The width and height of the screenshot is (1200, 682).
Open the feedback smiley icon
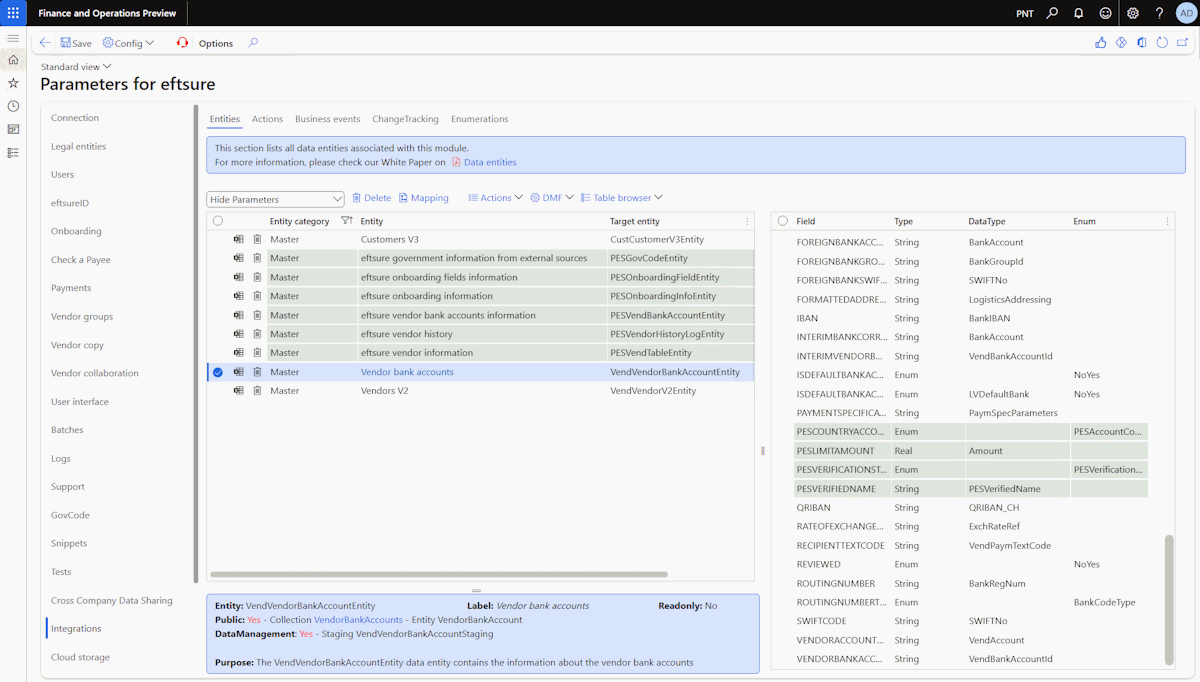1106,13
